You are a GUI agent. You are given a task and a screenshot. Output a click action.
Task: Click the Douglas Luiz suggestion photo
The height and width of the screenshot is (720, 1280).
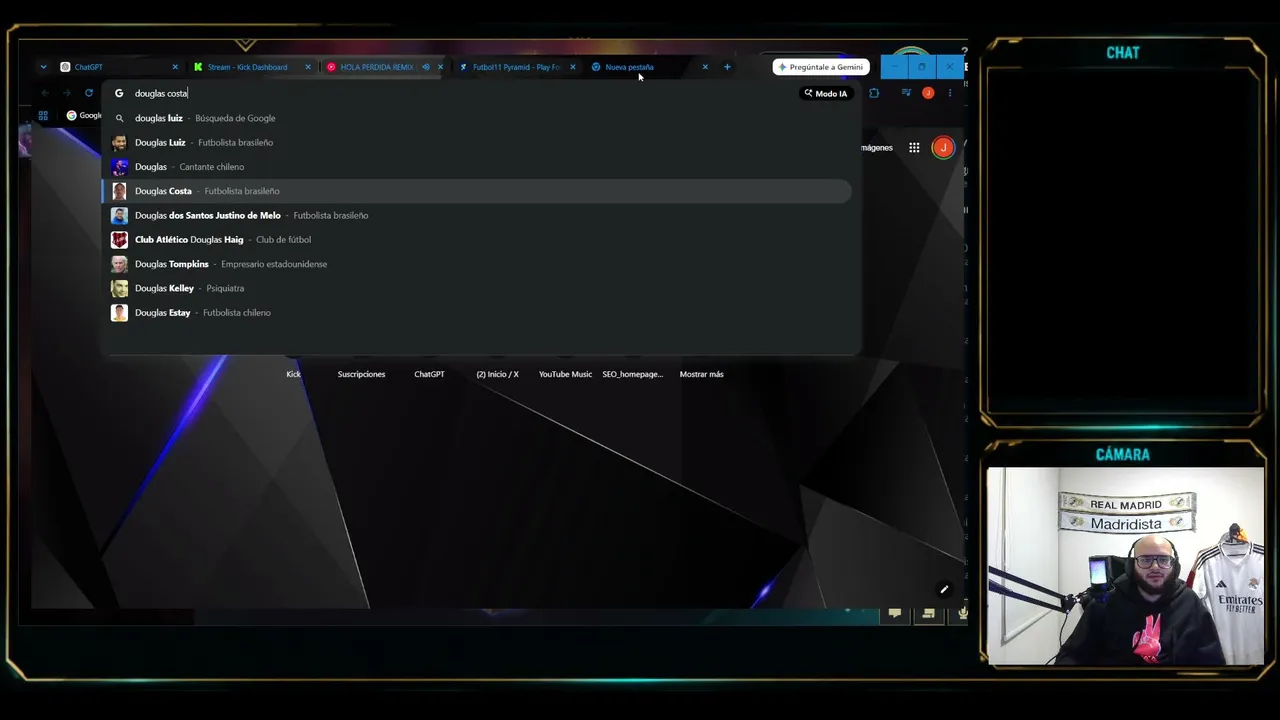tap(119, 142)
